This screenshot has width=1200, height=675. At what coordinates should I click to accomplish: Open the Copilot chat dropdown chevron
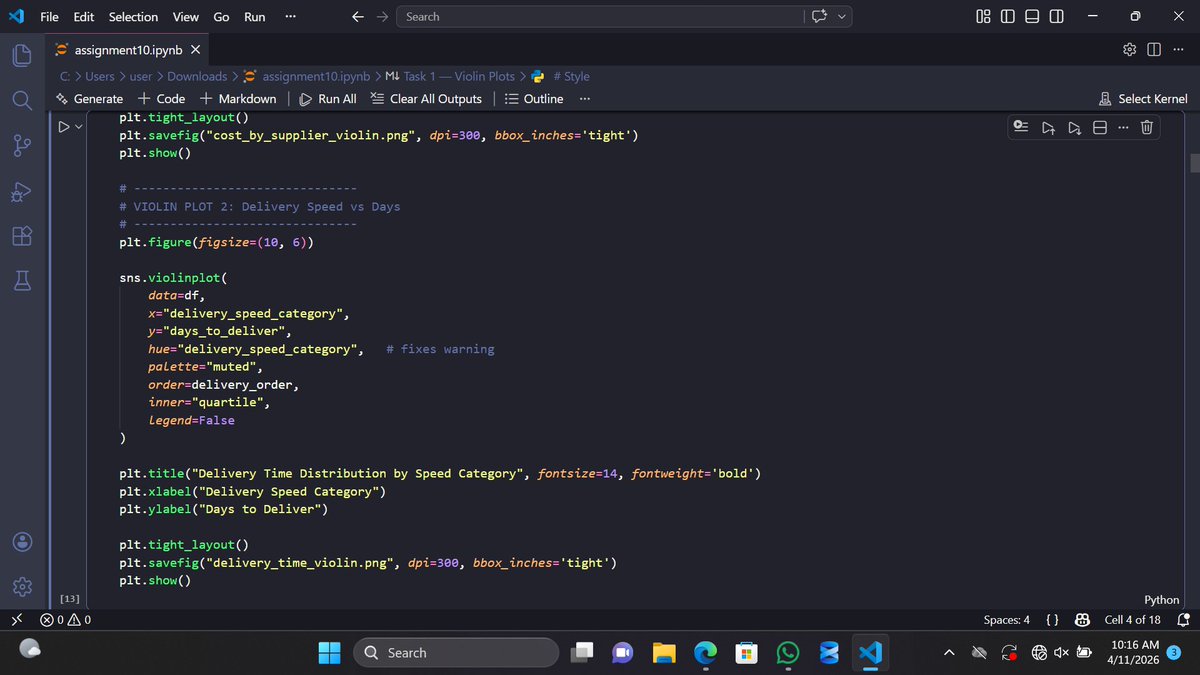tap(843, 16)
